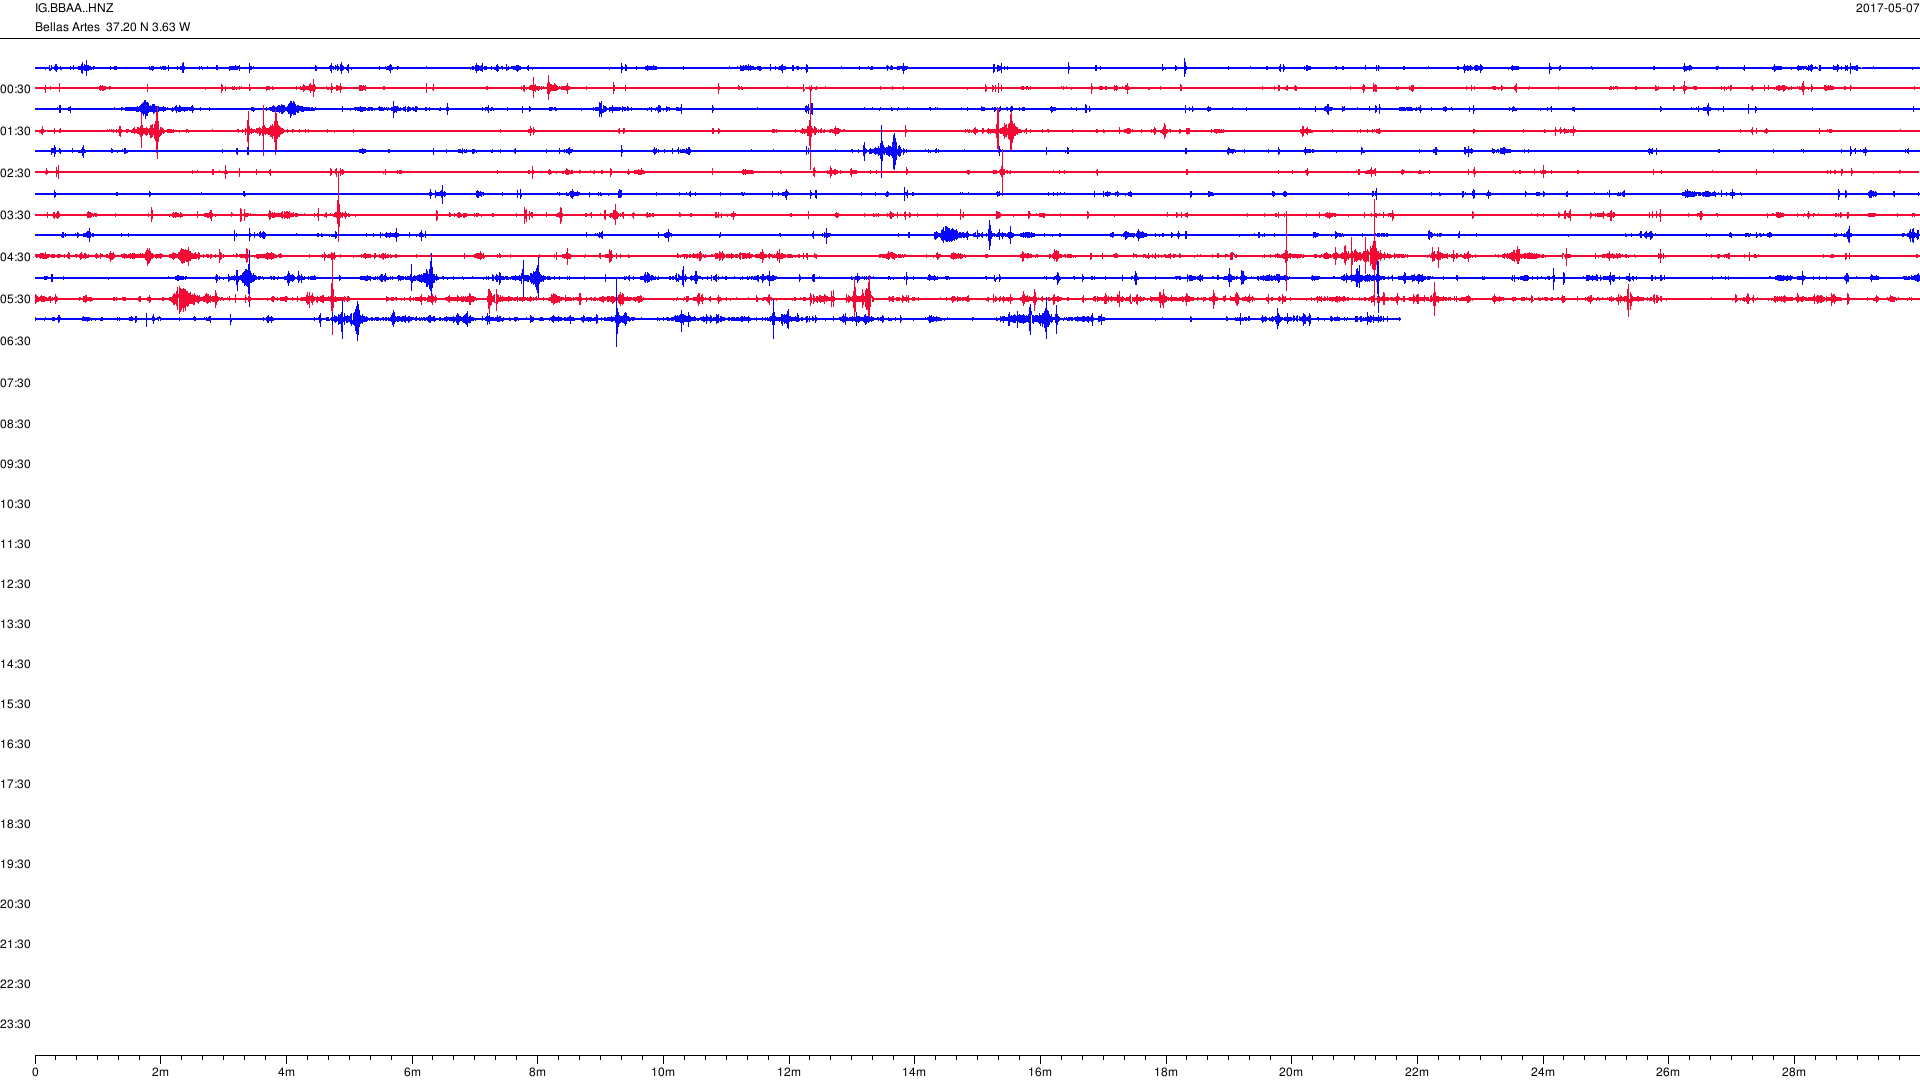Click the 22m axis tick label

tap(1417, 1072)
